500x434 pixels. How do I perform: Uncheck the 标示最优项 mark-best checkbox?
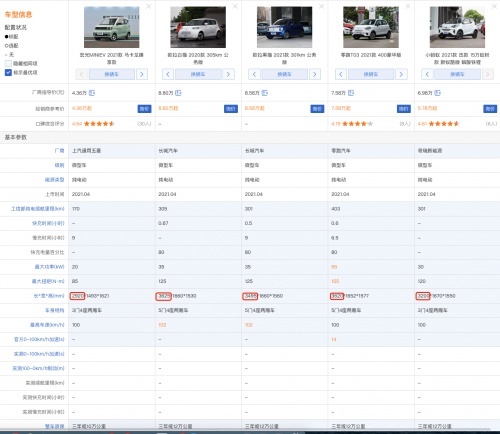[x=8, y=72]
